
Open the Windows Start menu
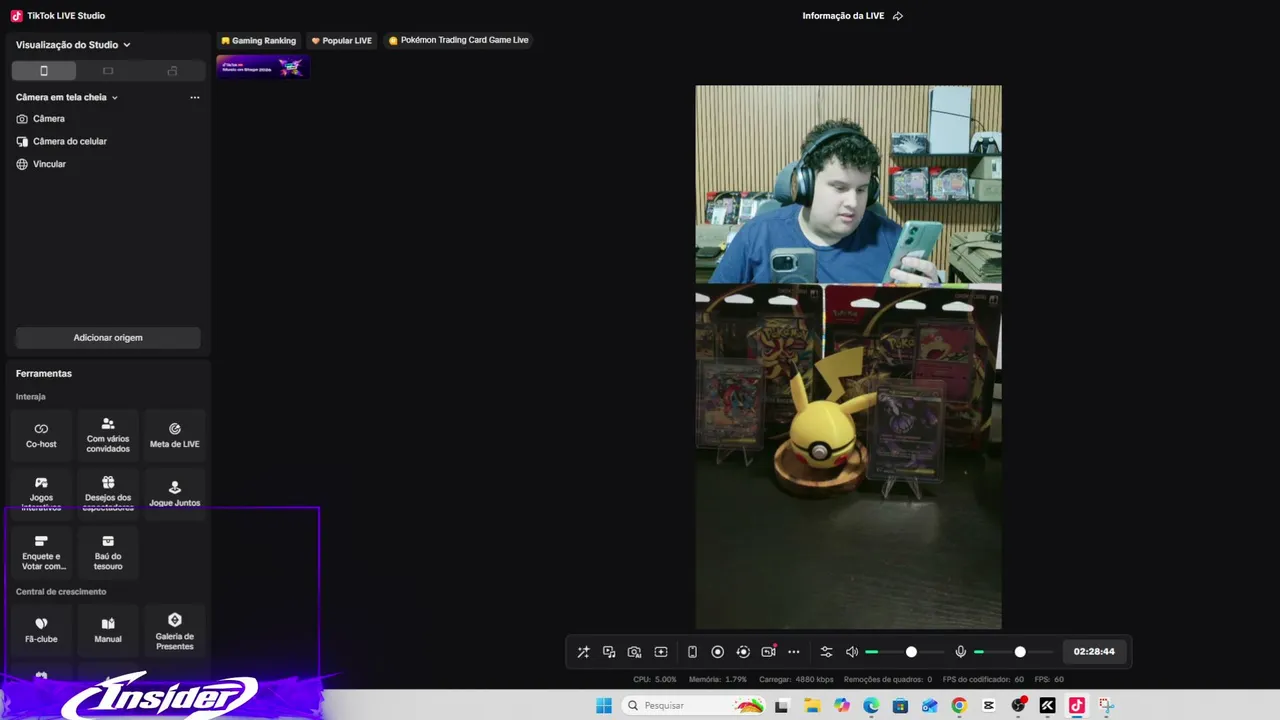[604, 706]
